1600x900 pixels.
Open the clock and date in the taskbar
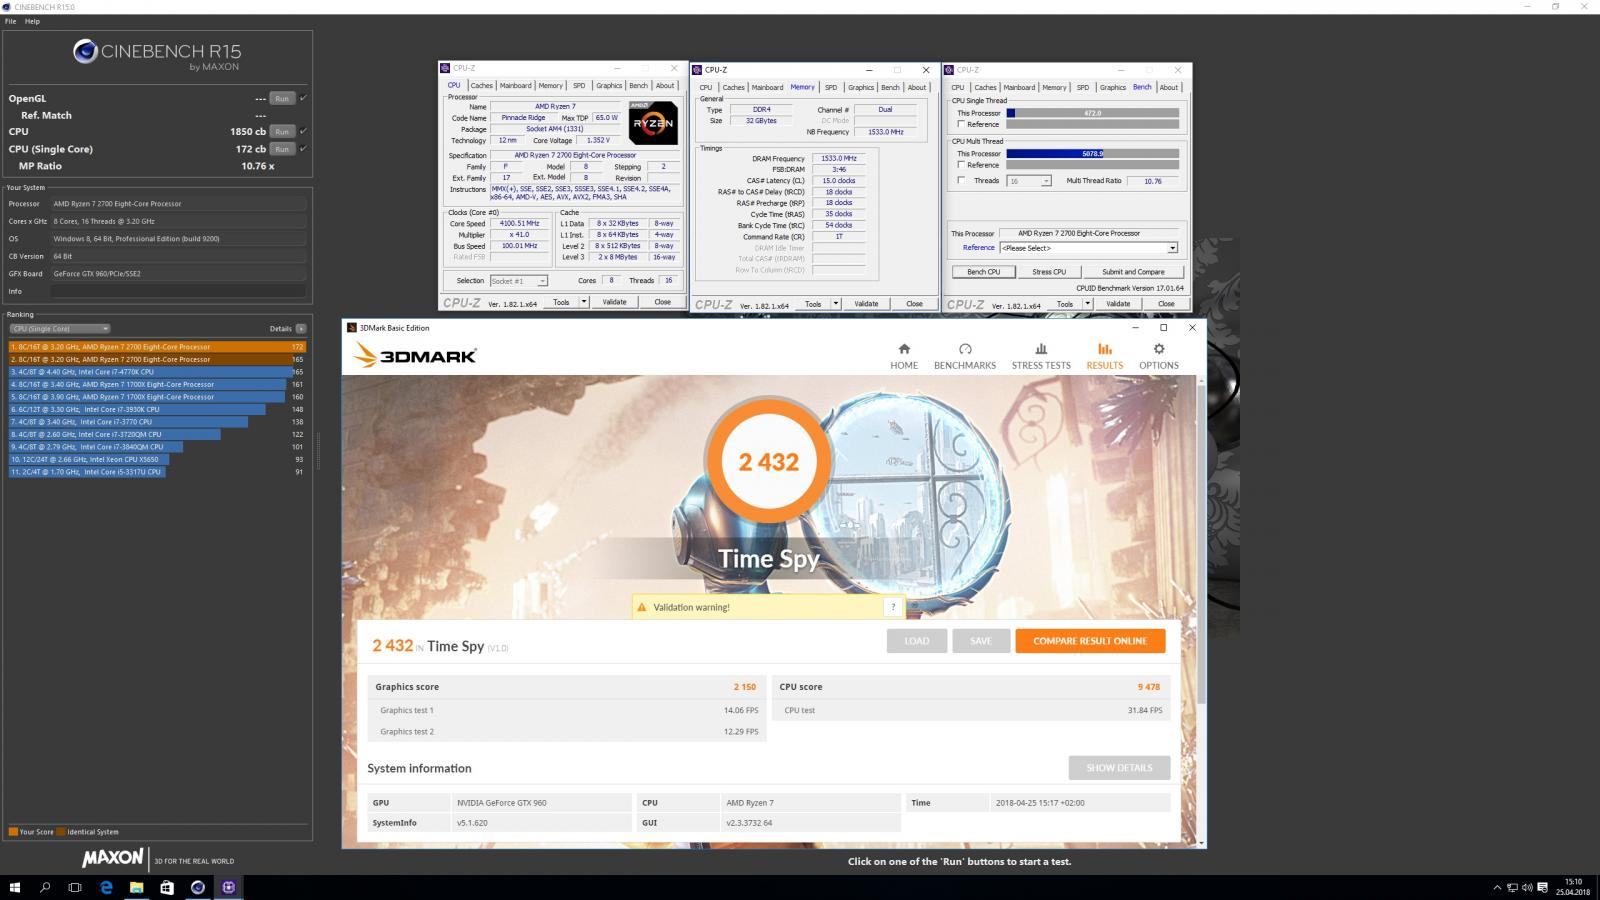(x=1573, y=887)
